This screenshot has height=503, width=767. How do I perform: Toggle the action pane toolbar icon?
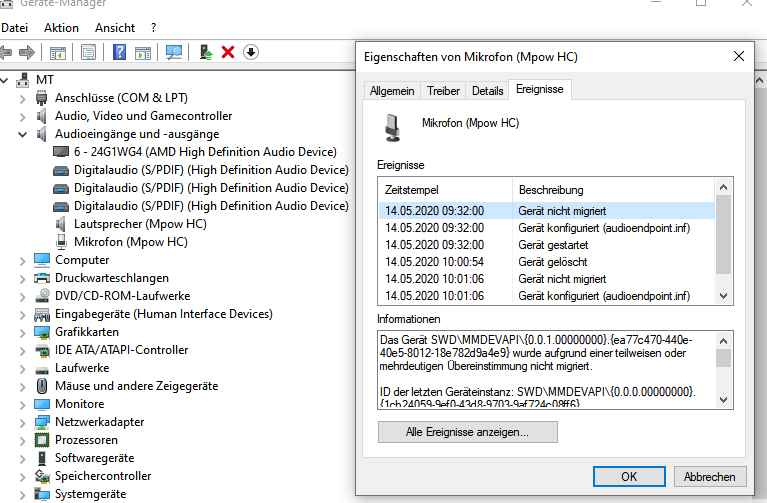[x=143, y=52]
